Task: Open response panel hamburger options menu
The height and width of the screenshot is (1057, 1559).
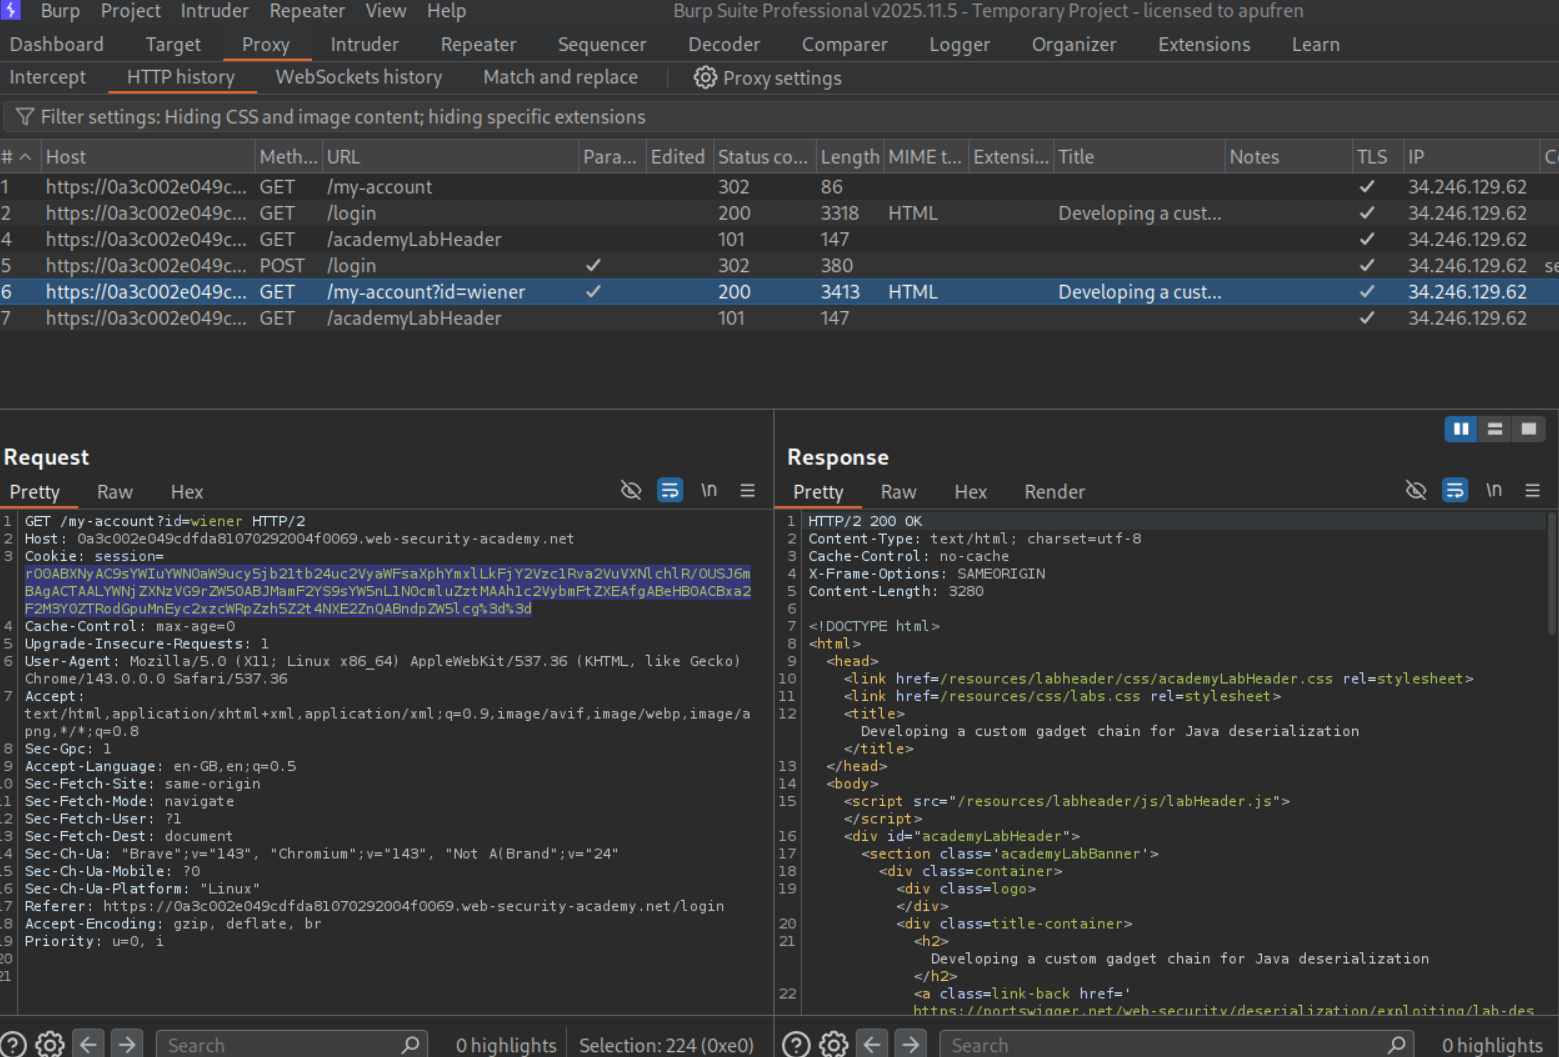Action: tap(1532, 490)
